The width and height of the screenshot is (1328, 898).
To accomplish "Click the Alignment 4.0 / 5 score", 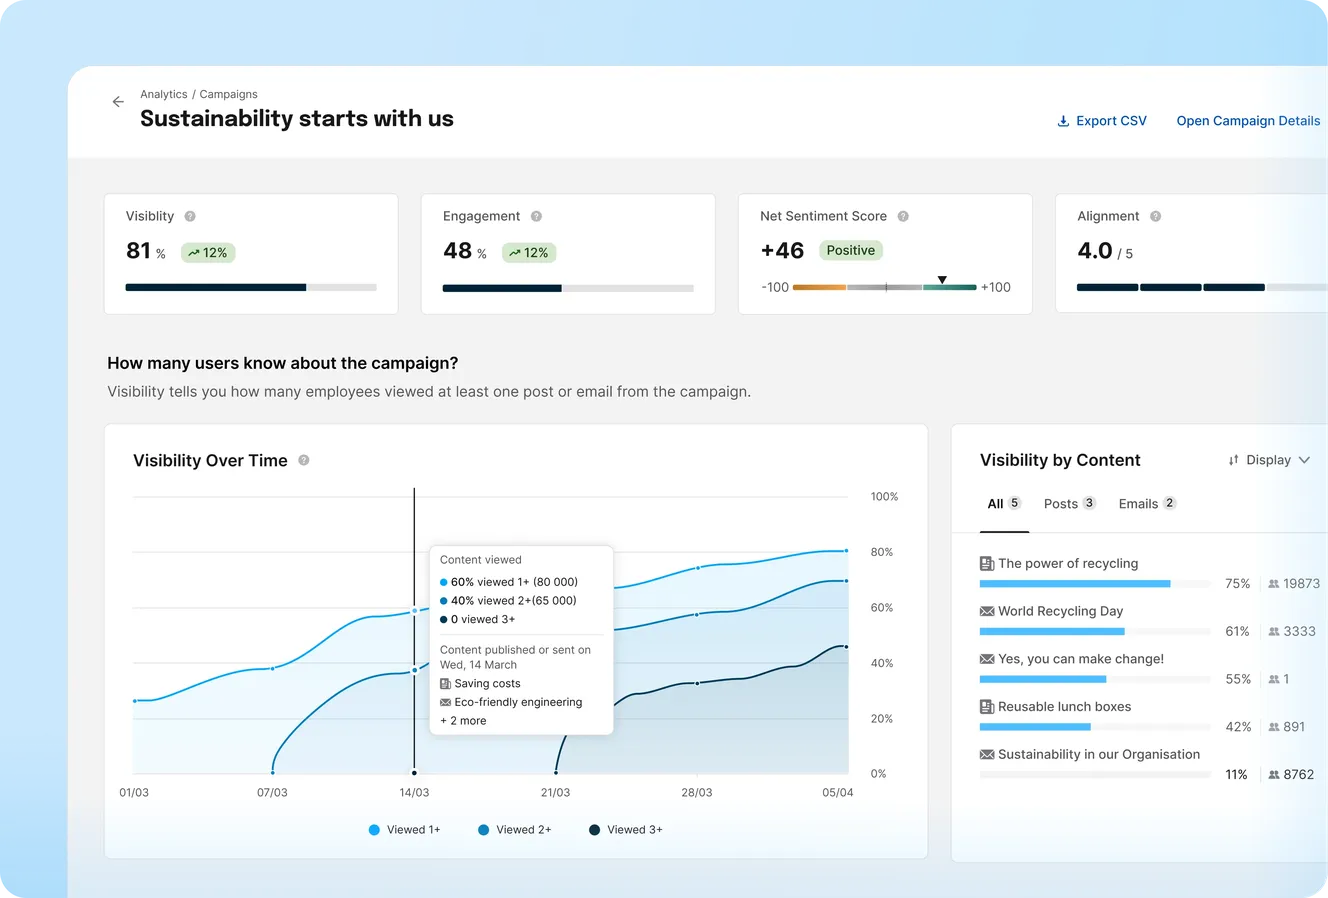I will tap(1105, 251).
